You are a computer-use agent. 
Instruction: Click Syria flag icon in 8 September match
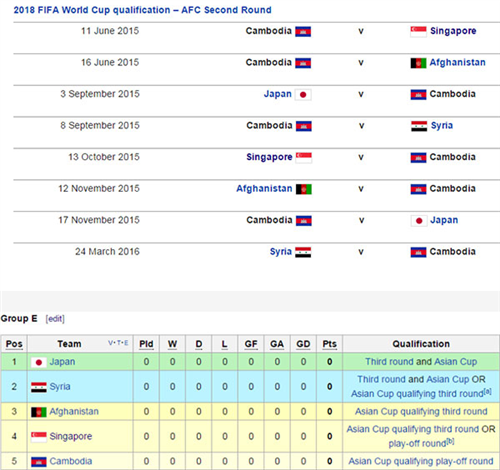tap(419, 126)
